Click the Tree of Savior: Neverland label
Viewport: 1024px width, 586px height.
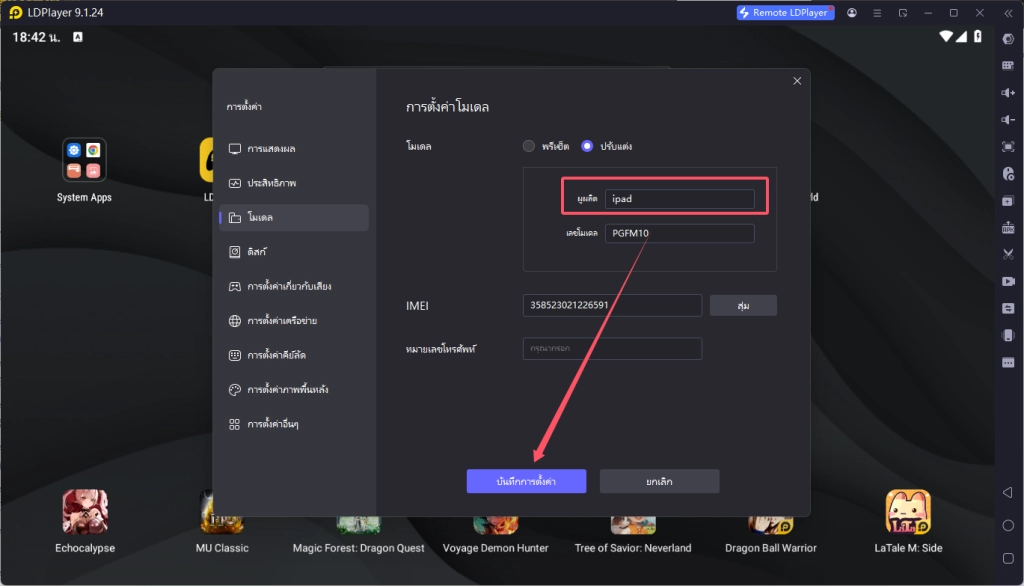click(633, 548)
